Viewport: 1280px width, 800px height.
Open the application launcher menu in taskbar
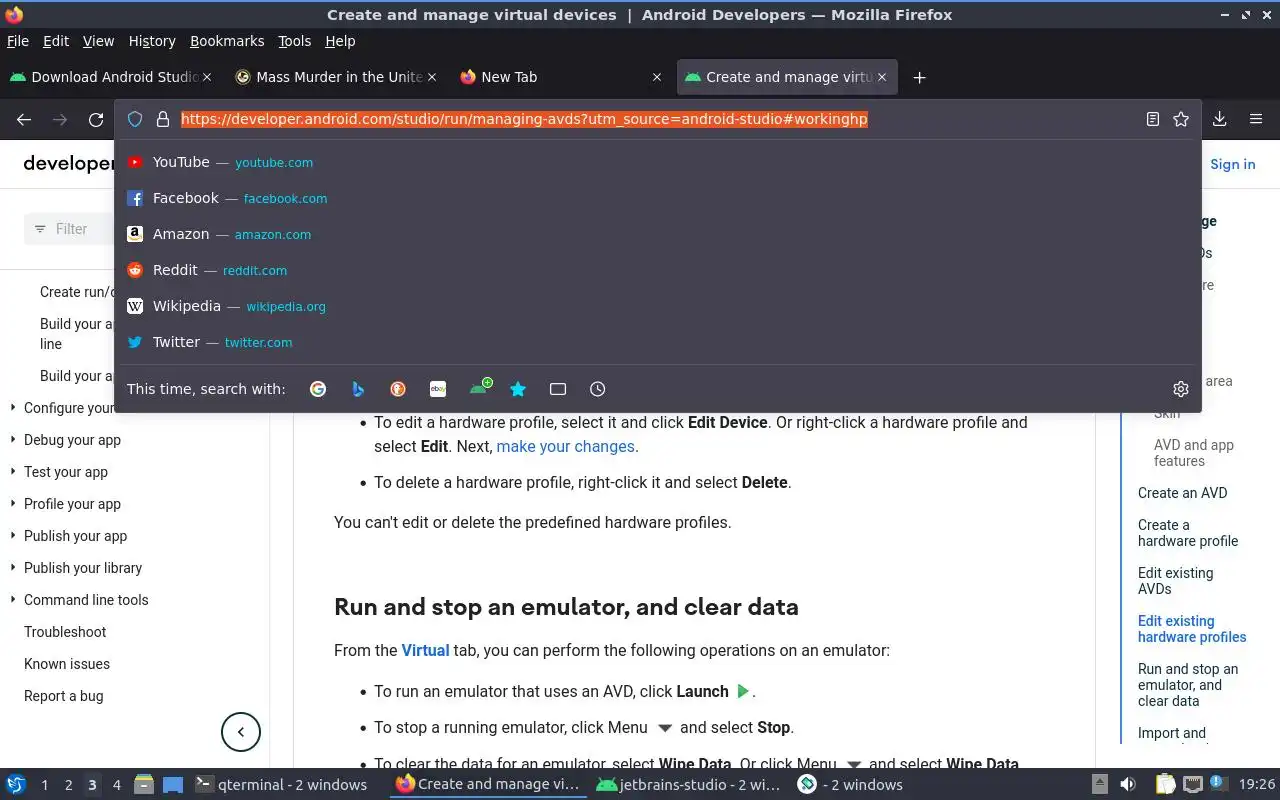click(x=16, y=785)
